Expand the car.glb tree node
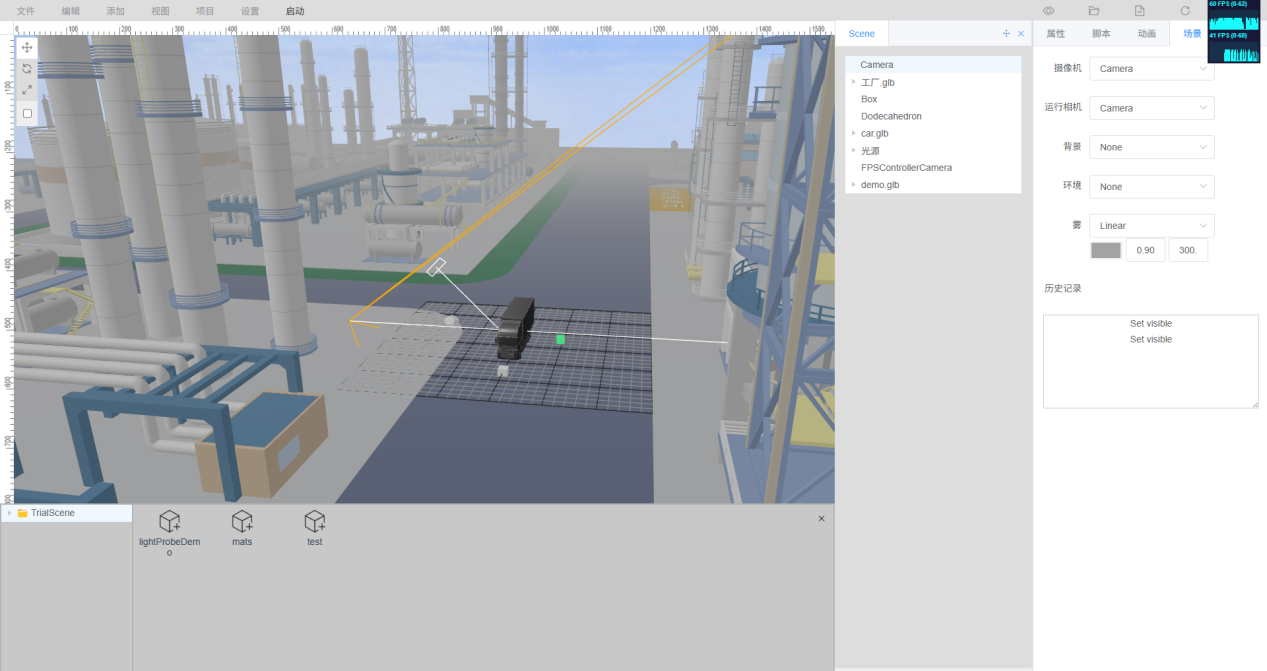 pyautogui.click(x=853, y=133)
